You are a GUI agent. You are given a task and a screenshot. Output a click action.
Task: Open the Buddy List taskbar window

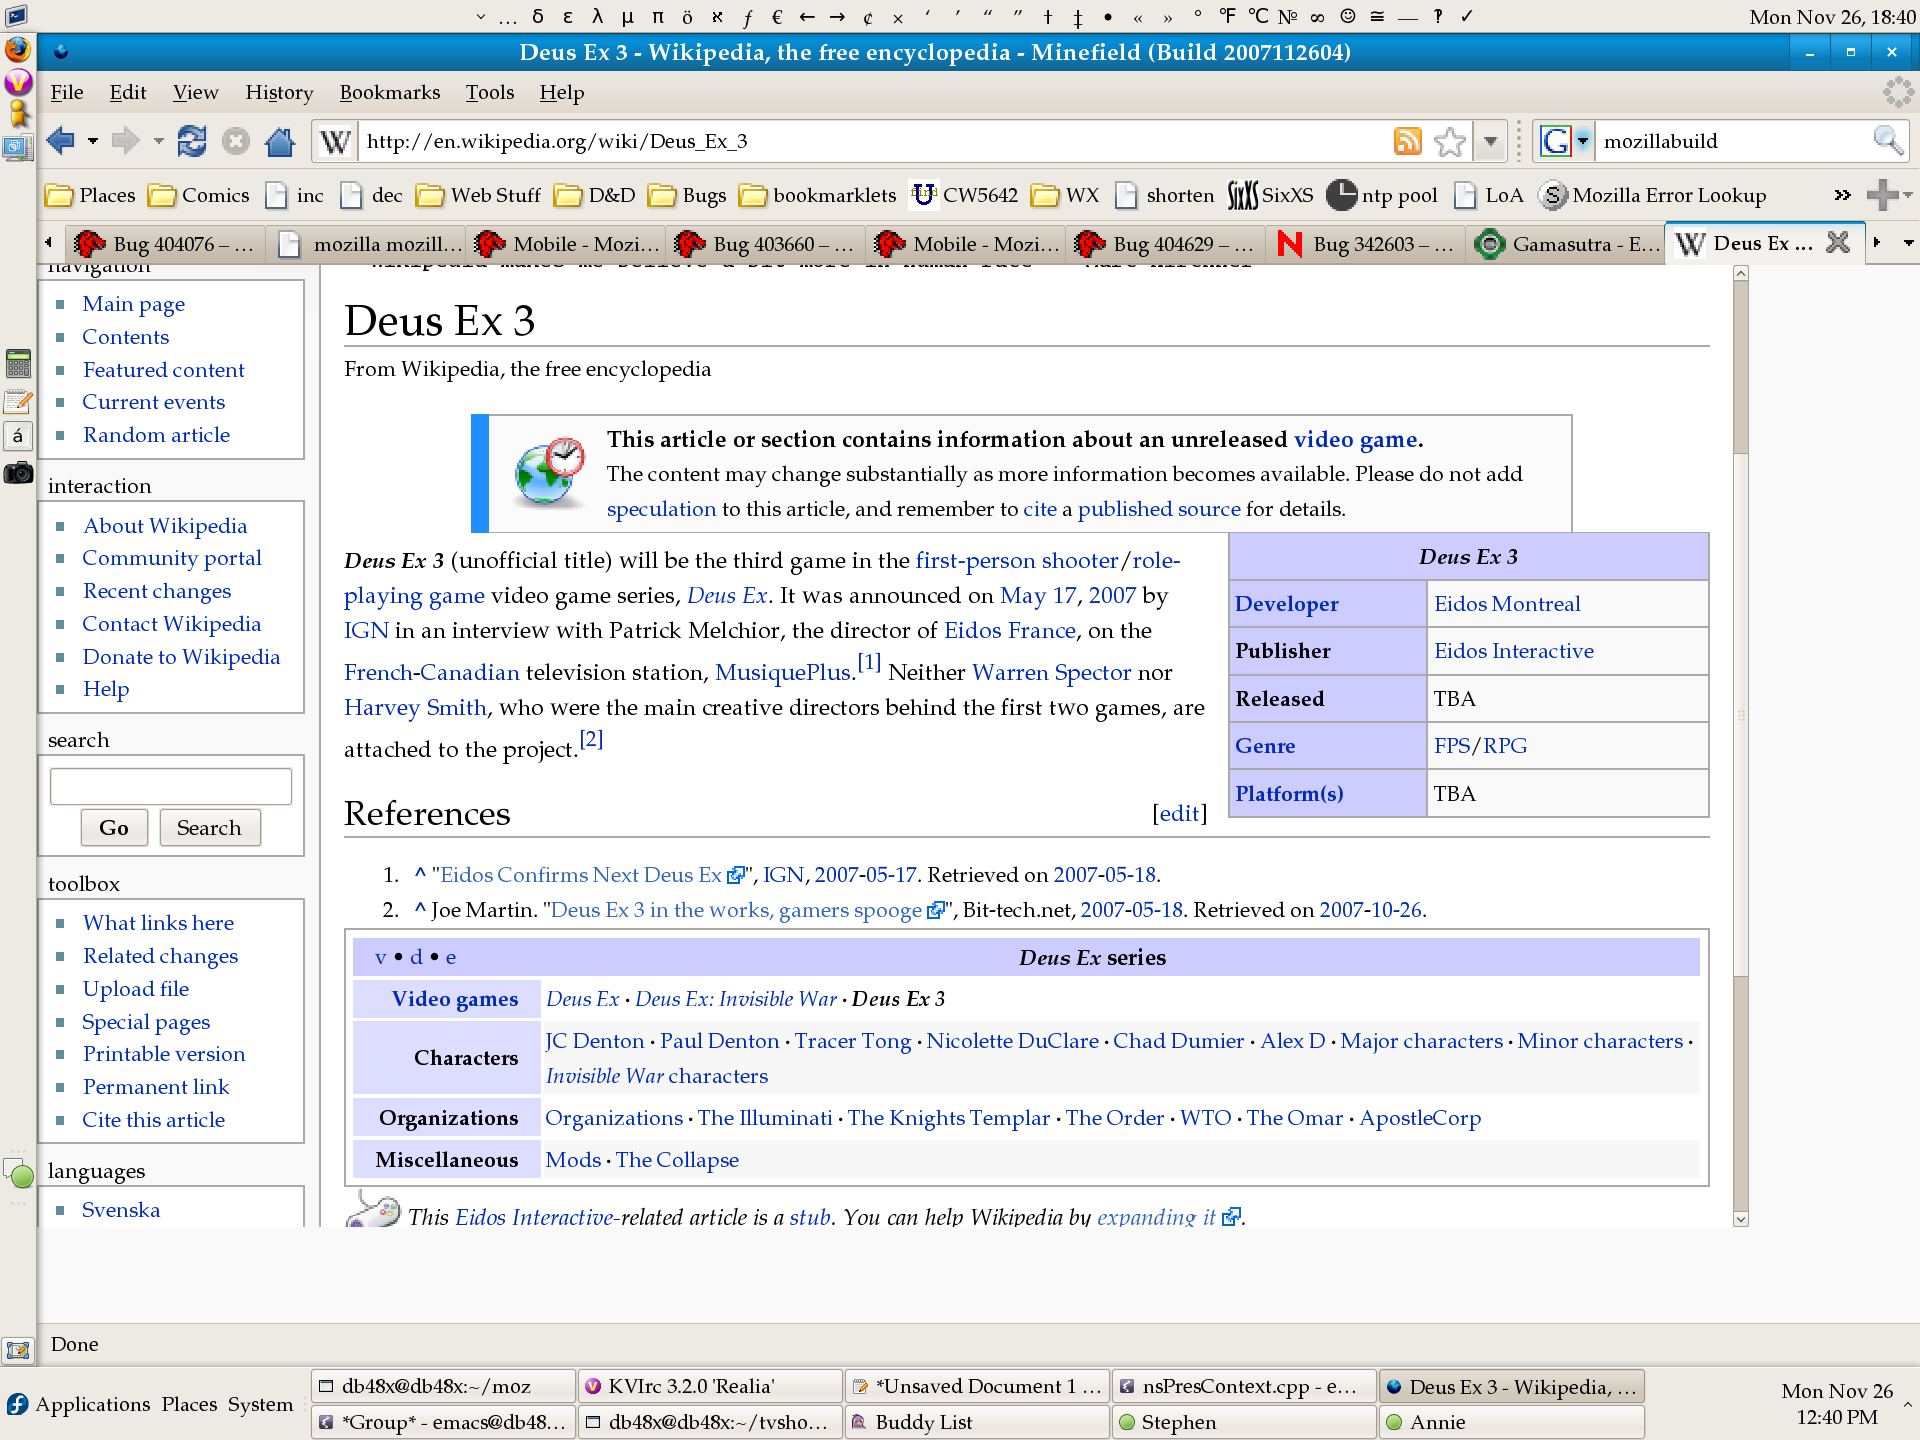tap(977, 1422)
